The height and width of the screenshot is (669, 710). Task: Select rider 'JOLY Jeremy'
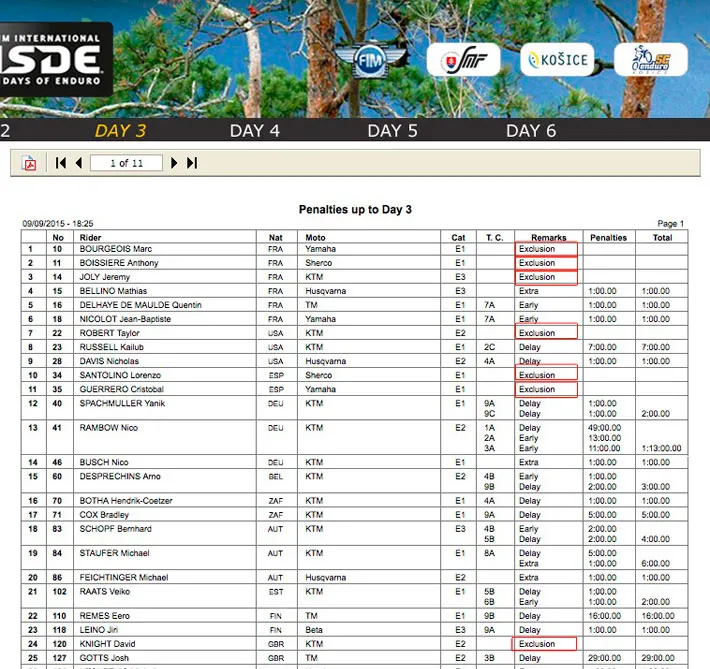[x=105, y=277]
